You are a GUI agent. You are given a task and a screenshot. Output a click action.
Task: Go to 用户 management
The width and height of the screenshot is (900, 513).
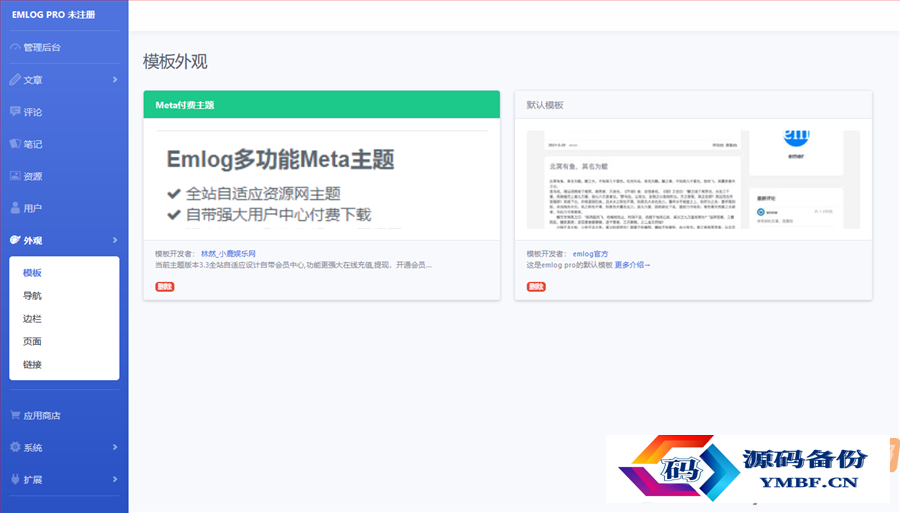point(33,208)
